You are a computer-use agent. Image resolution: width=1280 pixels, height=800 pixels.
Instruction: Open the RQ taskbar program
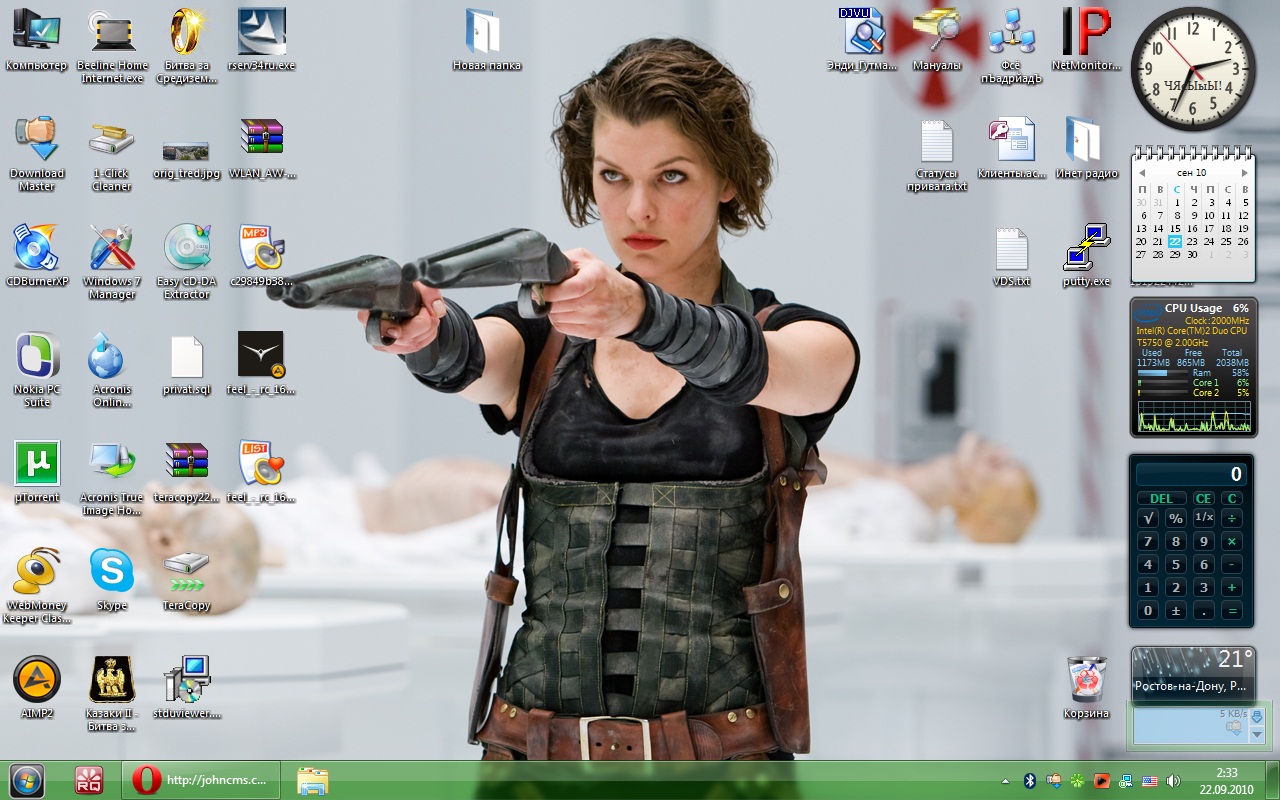[89, 780]
